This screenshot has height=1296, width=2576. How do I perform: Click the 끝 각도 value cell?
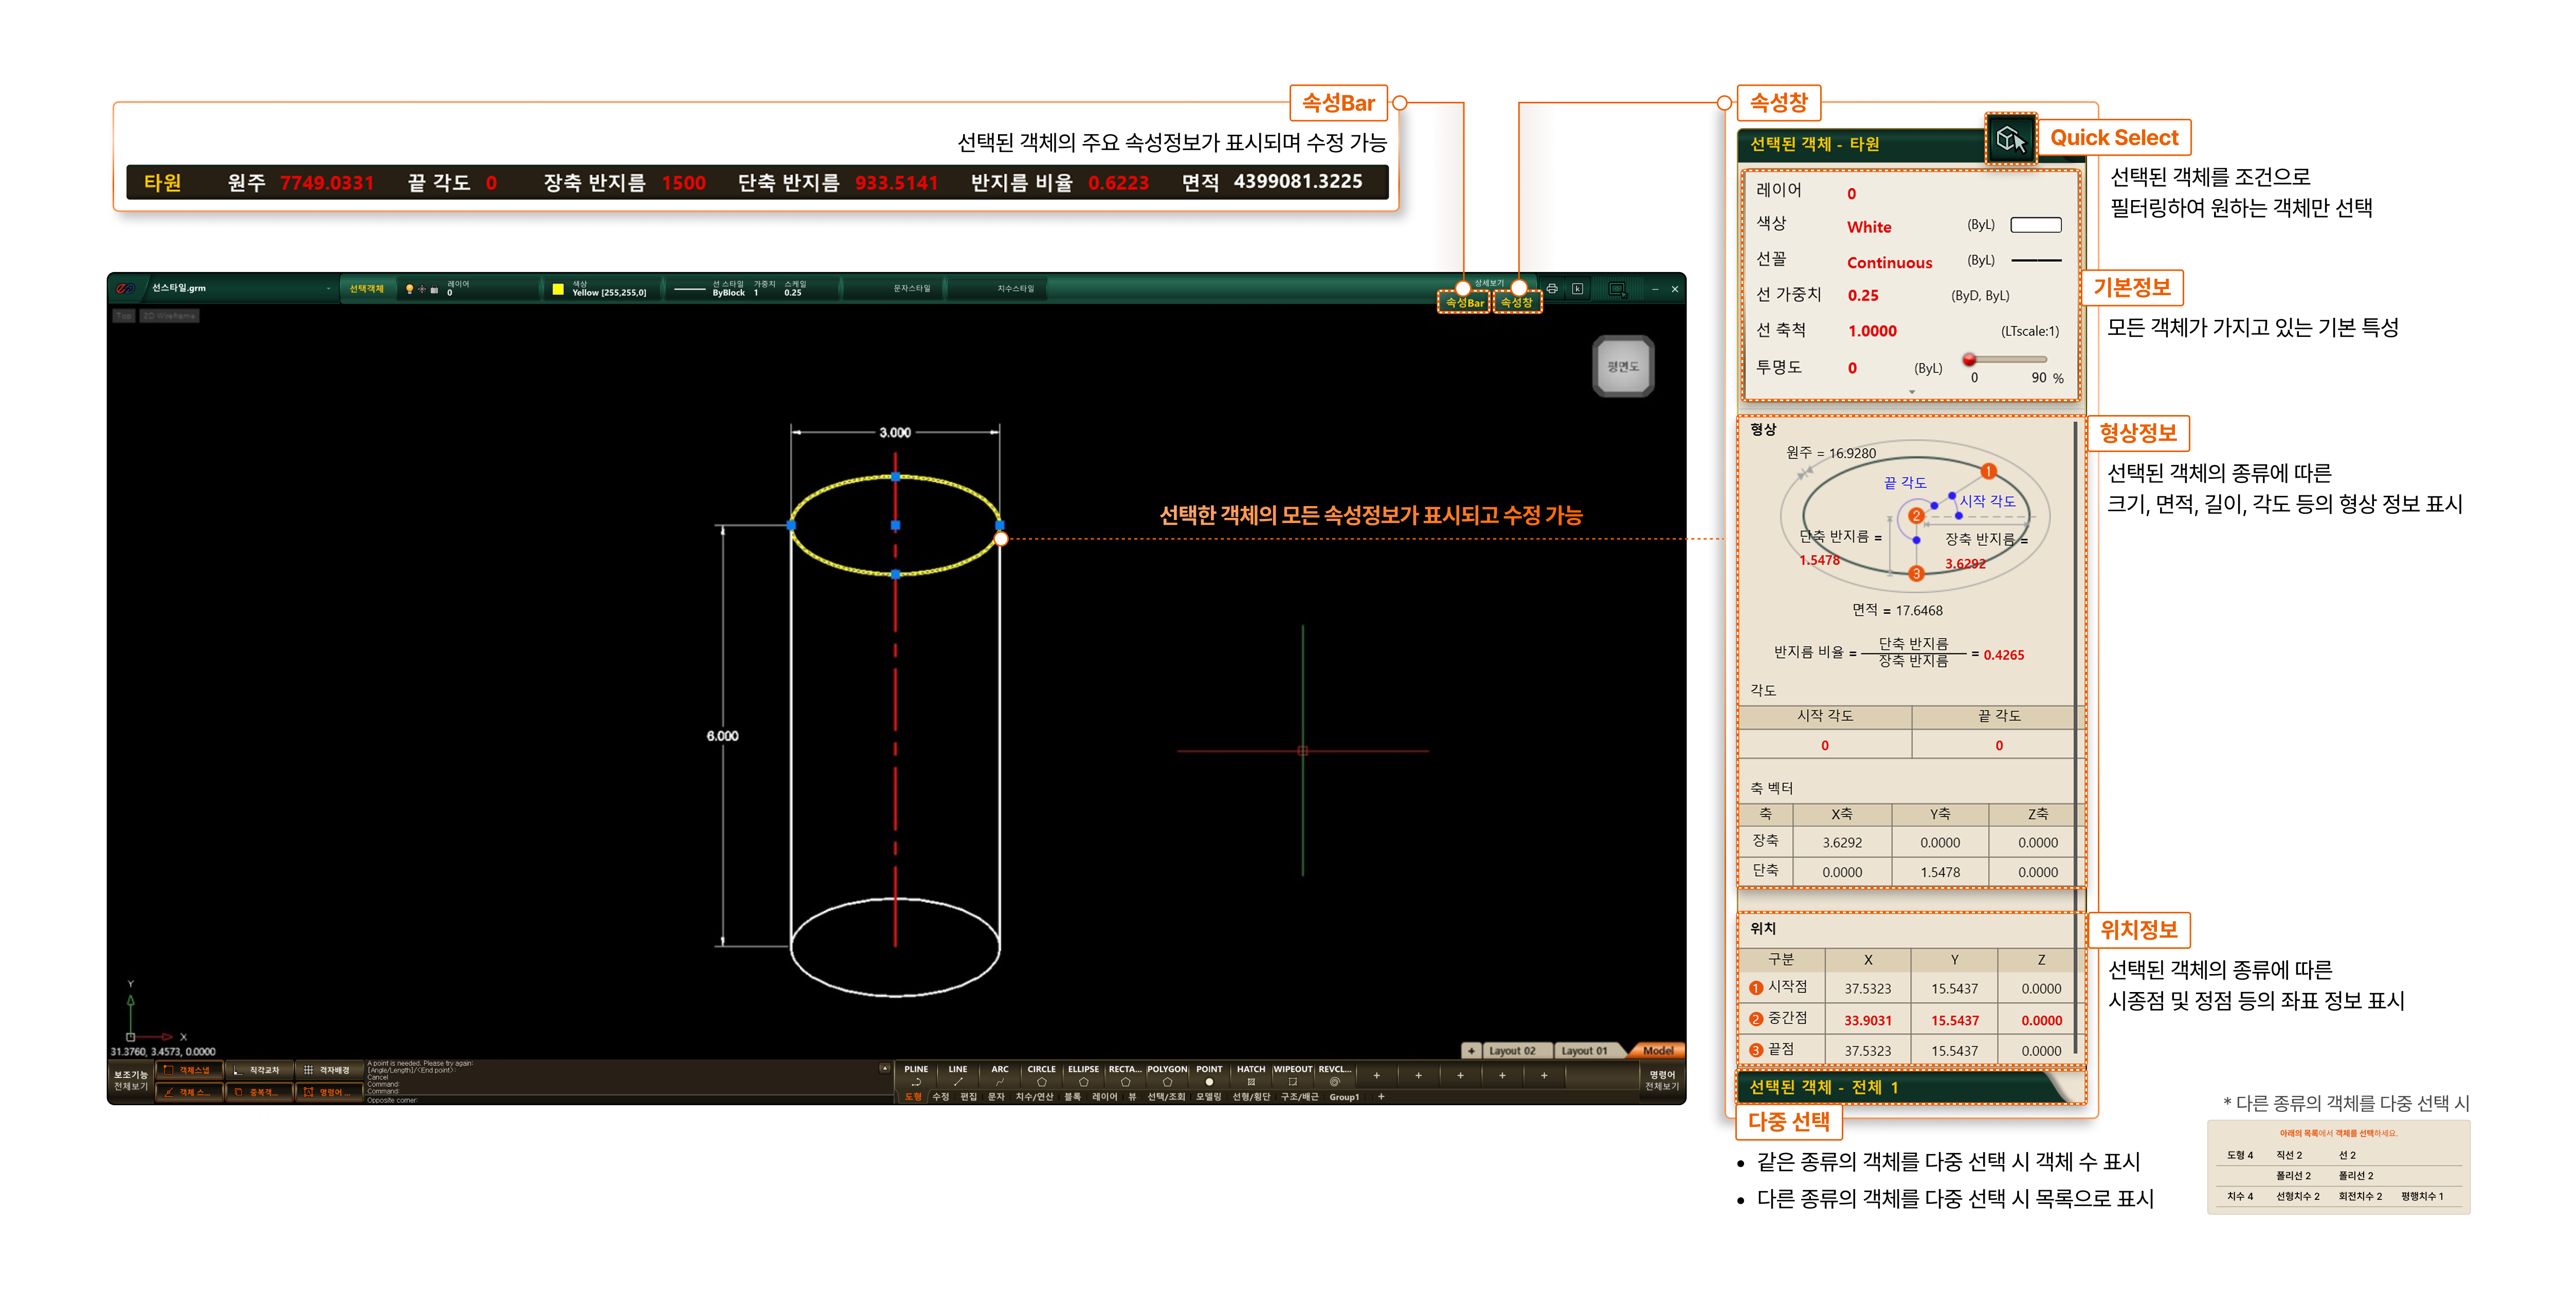1998,746
